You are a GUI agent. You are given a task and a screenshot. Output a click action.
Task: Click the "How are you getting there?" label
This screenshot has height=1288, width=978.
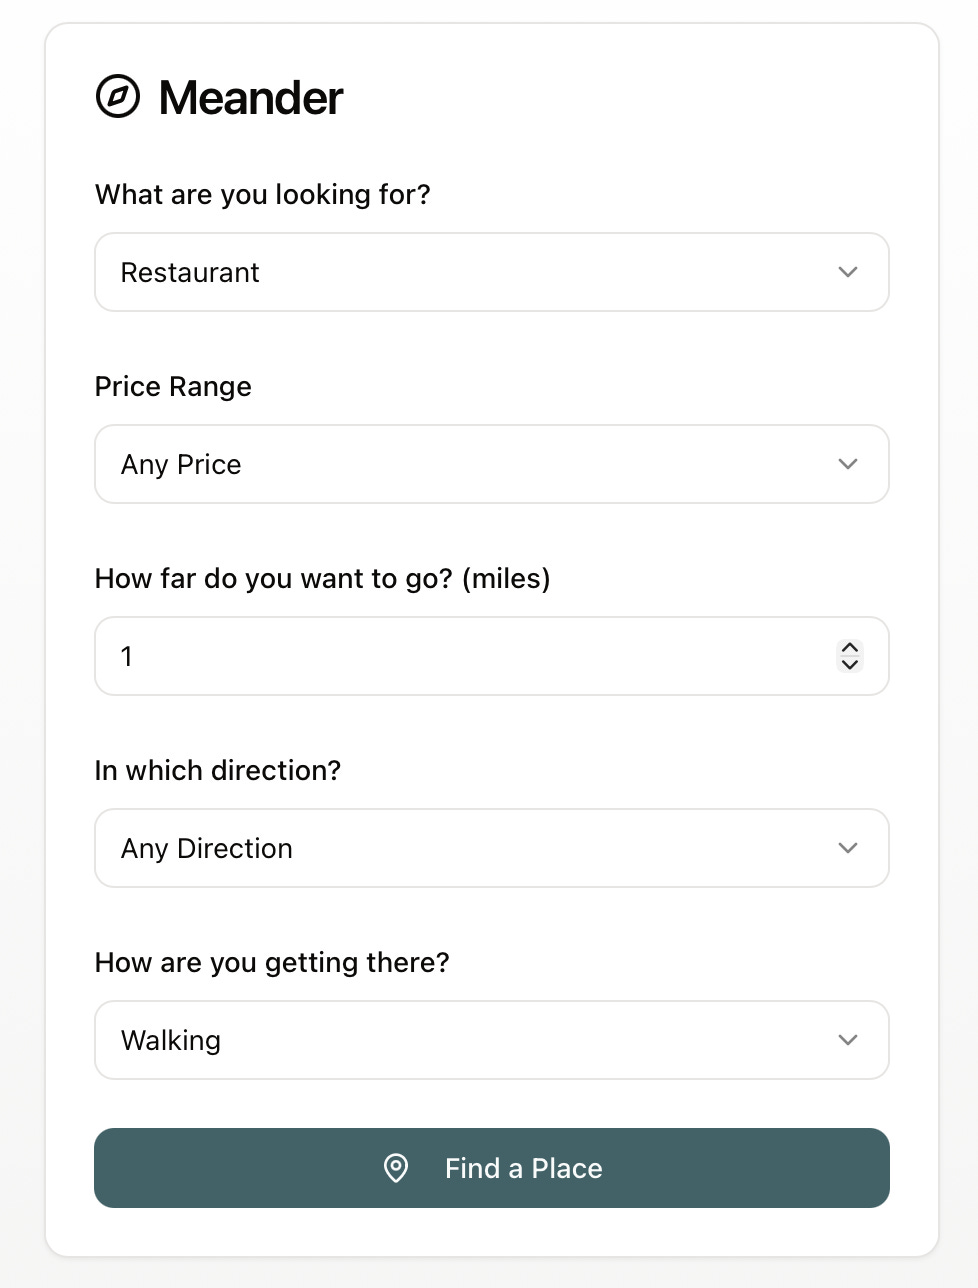272,962
